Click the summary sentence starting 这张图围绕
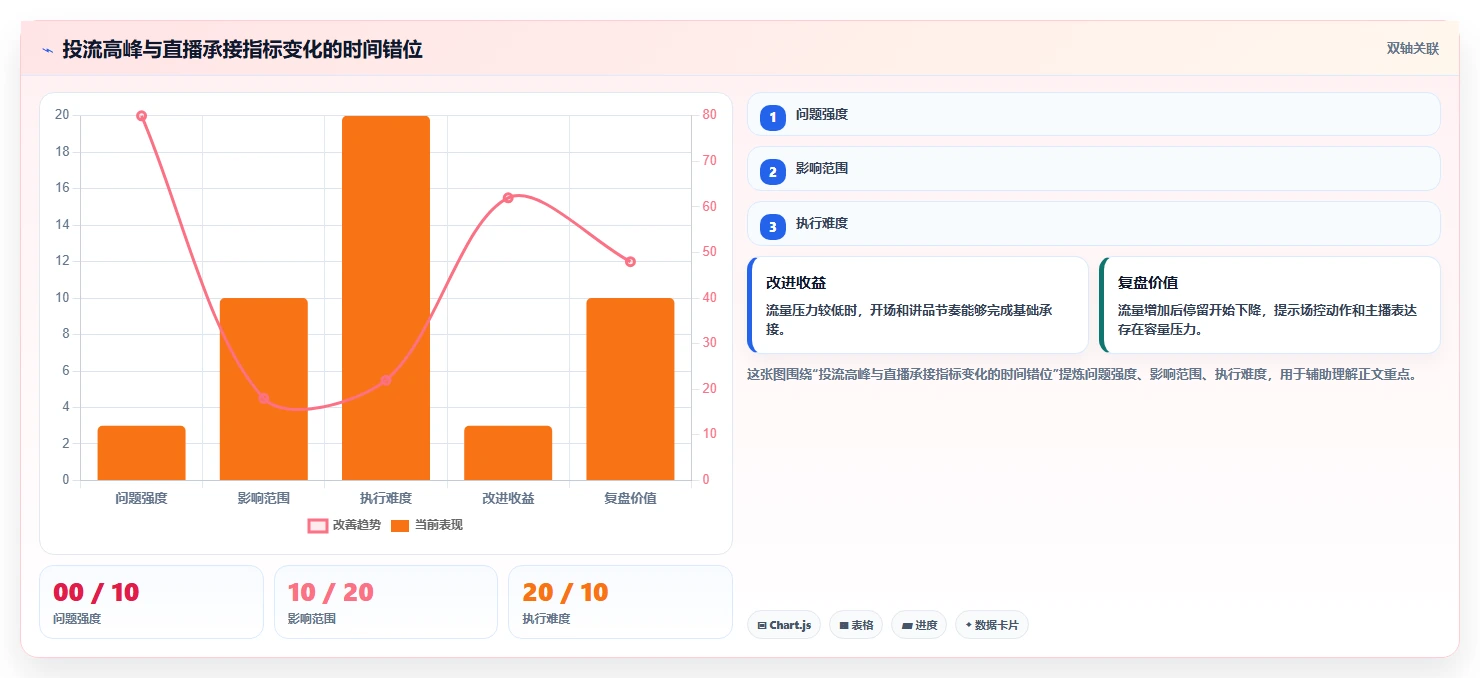This screenshot has height=678, width=1480. point(1082,375)
